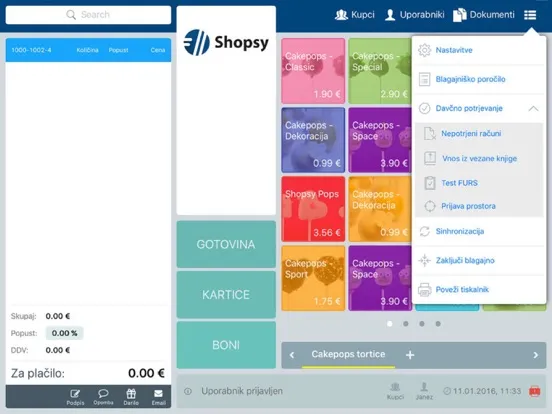The image size is (552, 414).
Task: Click the Poveži tiskalnik printer icon
Action: pyautogui.click(x=425, y=289)
